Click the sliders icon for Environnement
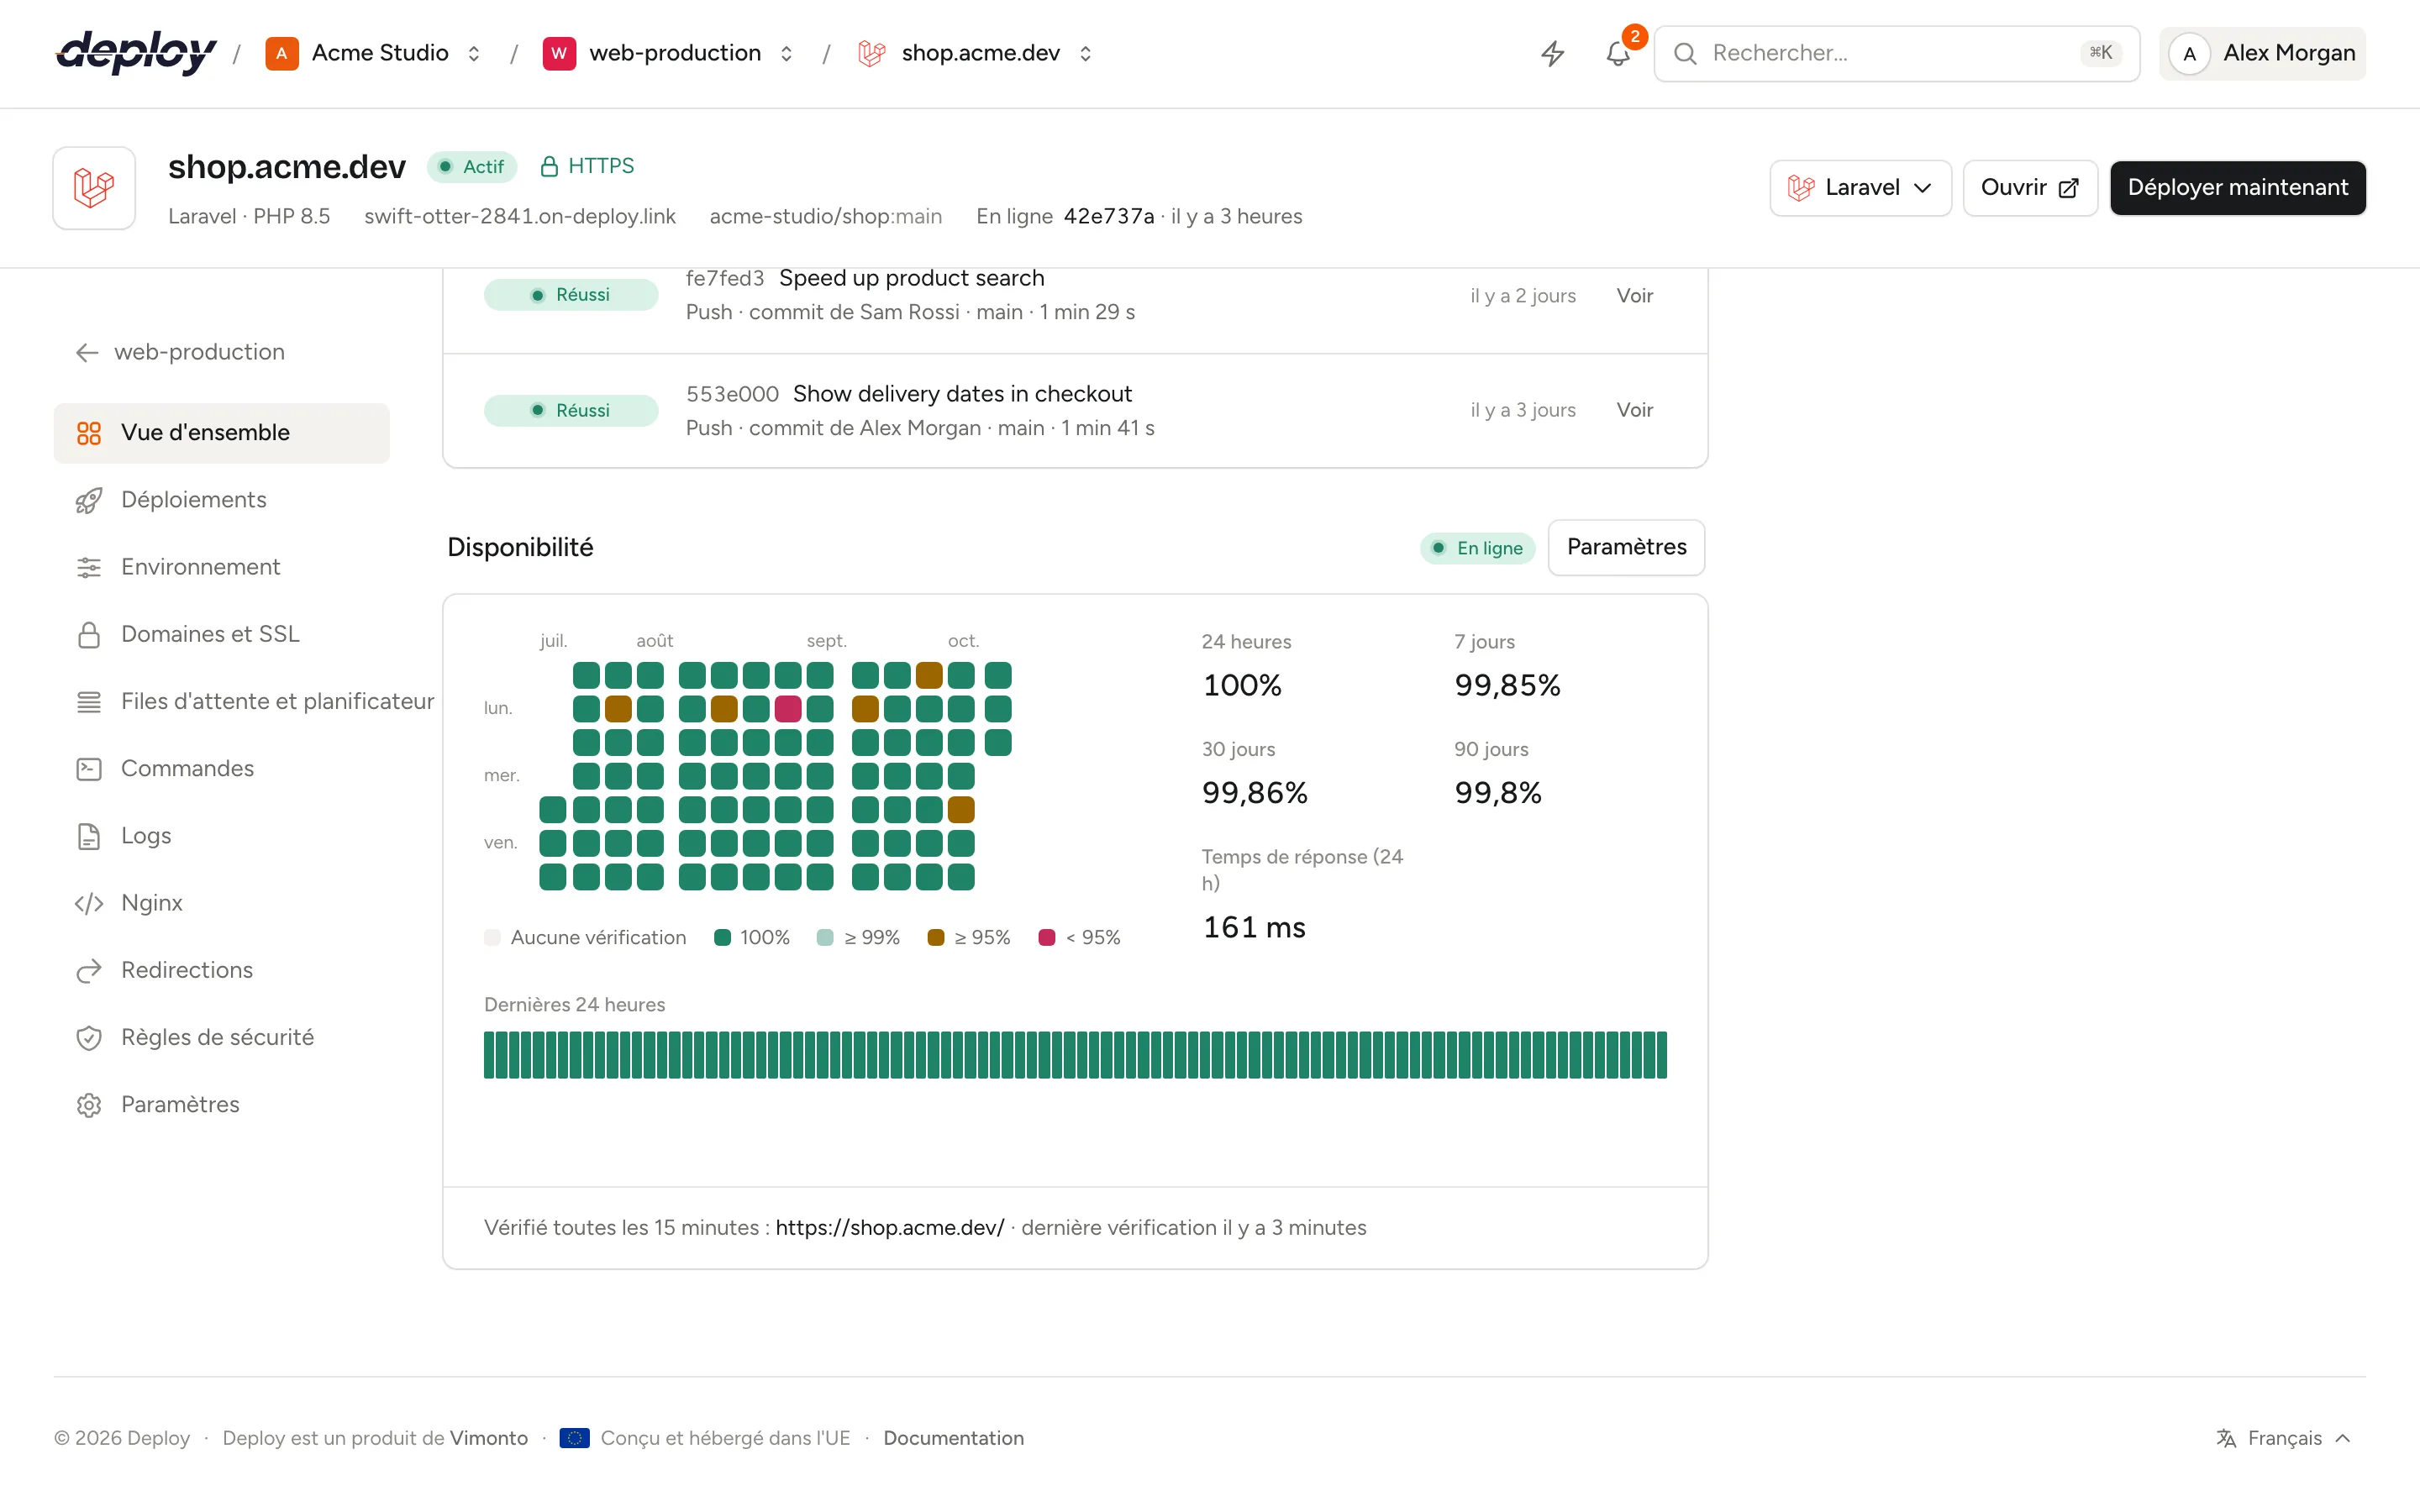 coord(89,567)
